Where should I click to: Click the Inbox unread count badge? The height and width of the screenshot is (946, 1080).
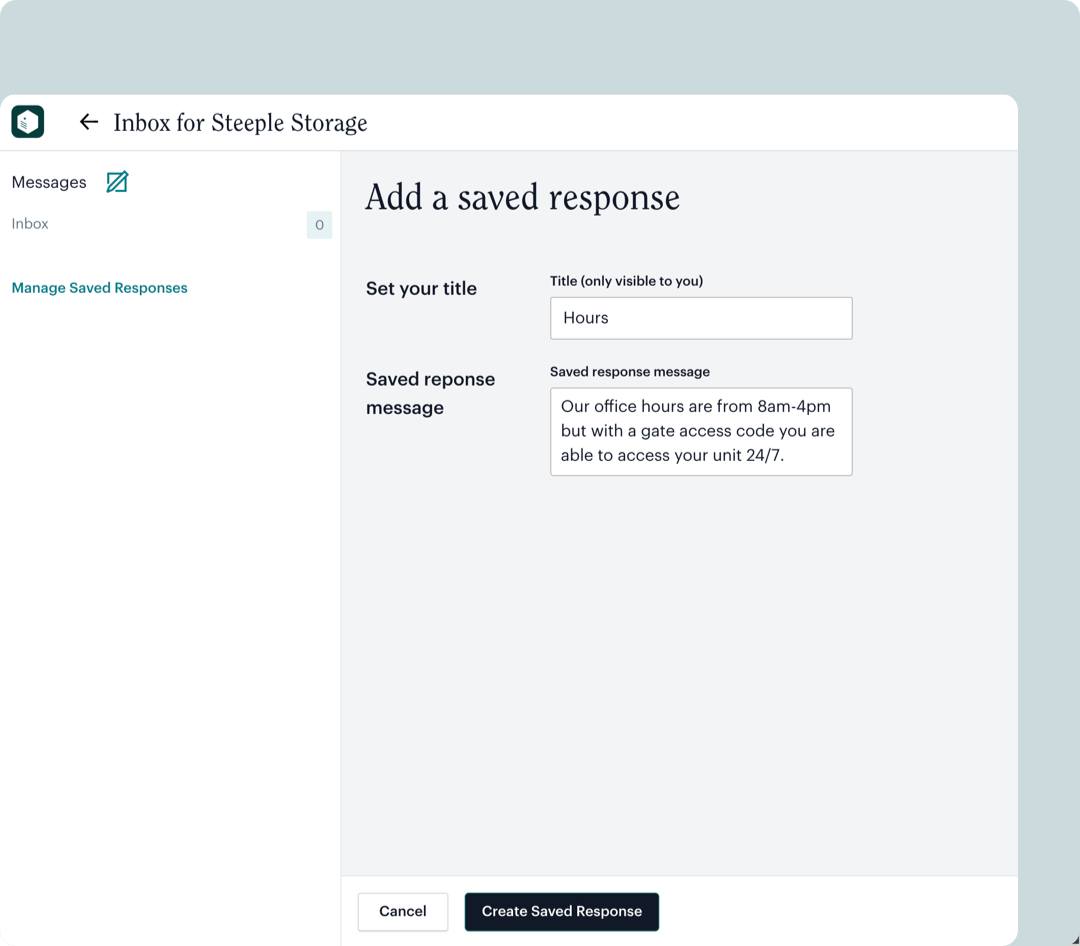(319, 225)
